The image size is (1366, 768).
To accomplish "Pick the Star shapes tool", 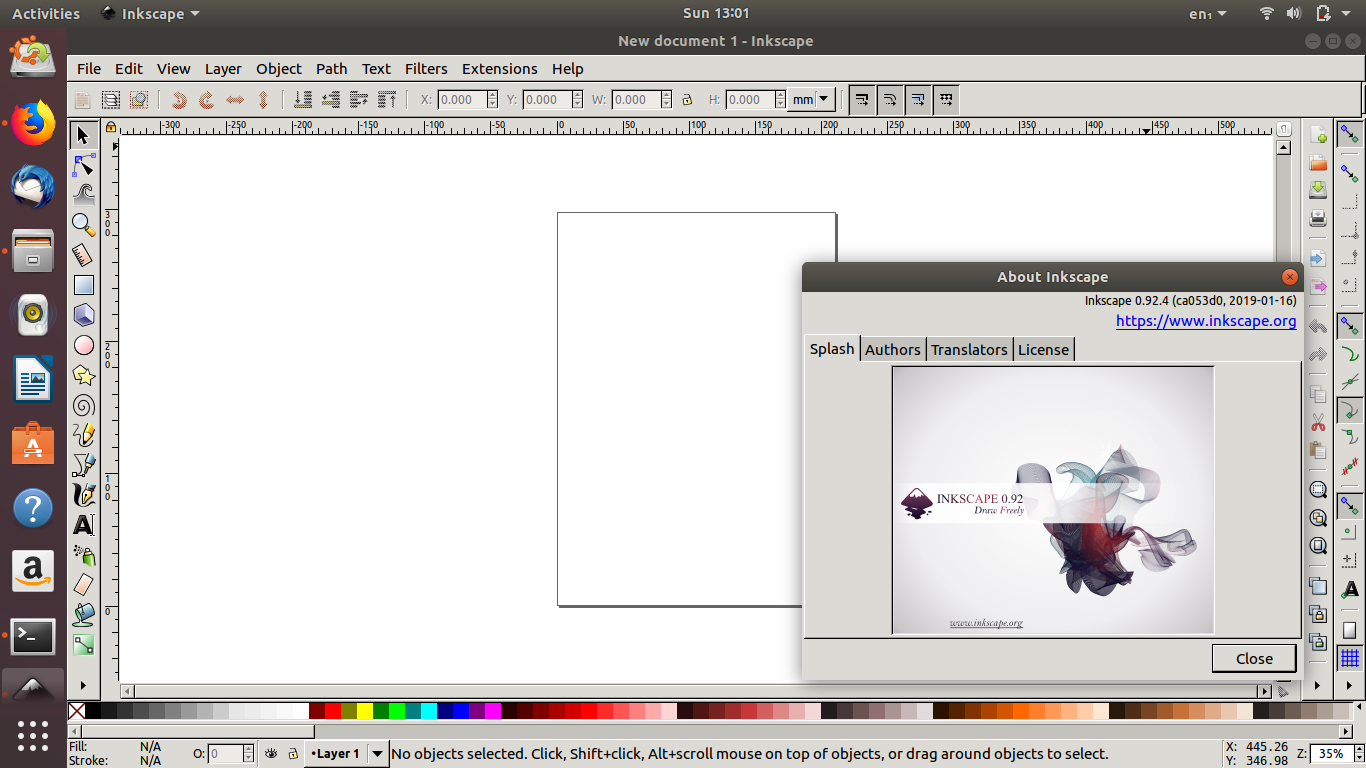I will point(84,375).
